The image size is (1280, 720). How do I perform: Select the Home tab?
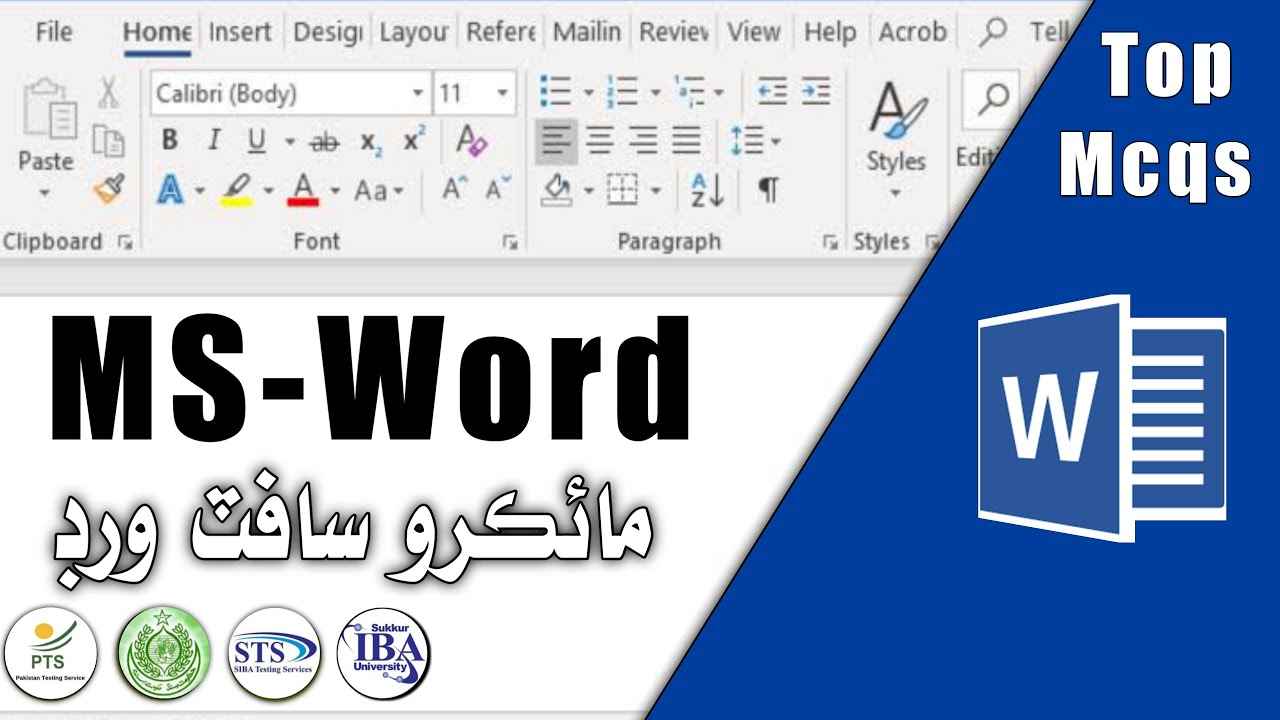click(x=157, y=32)
